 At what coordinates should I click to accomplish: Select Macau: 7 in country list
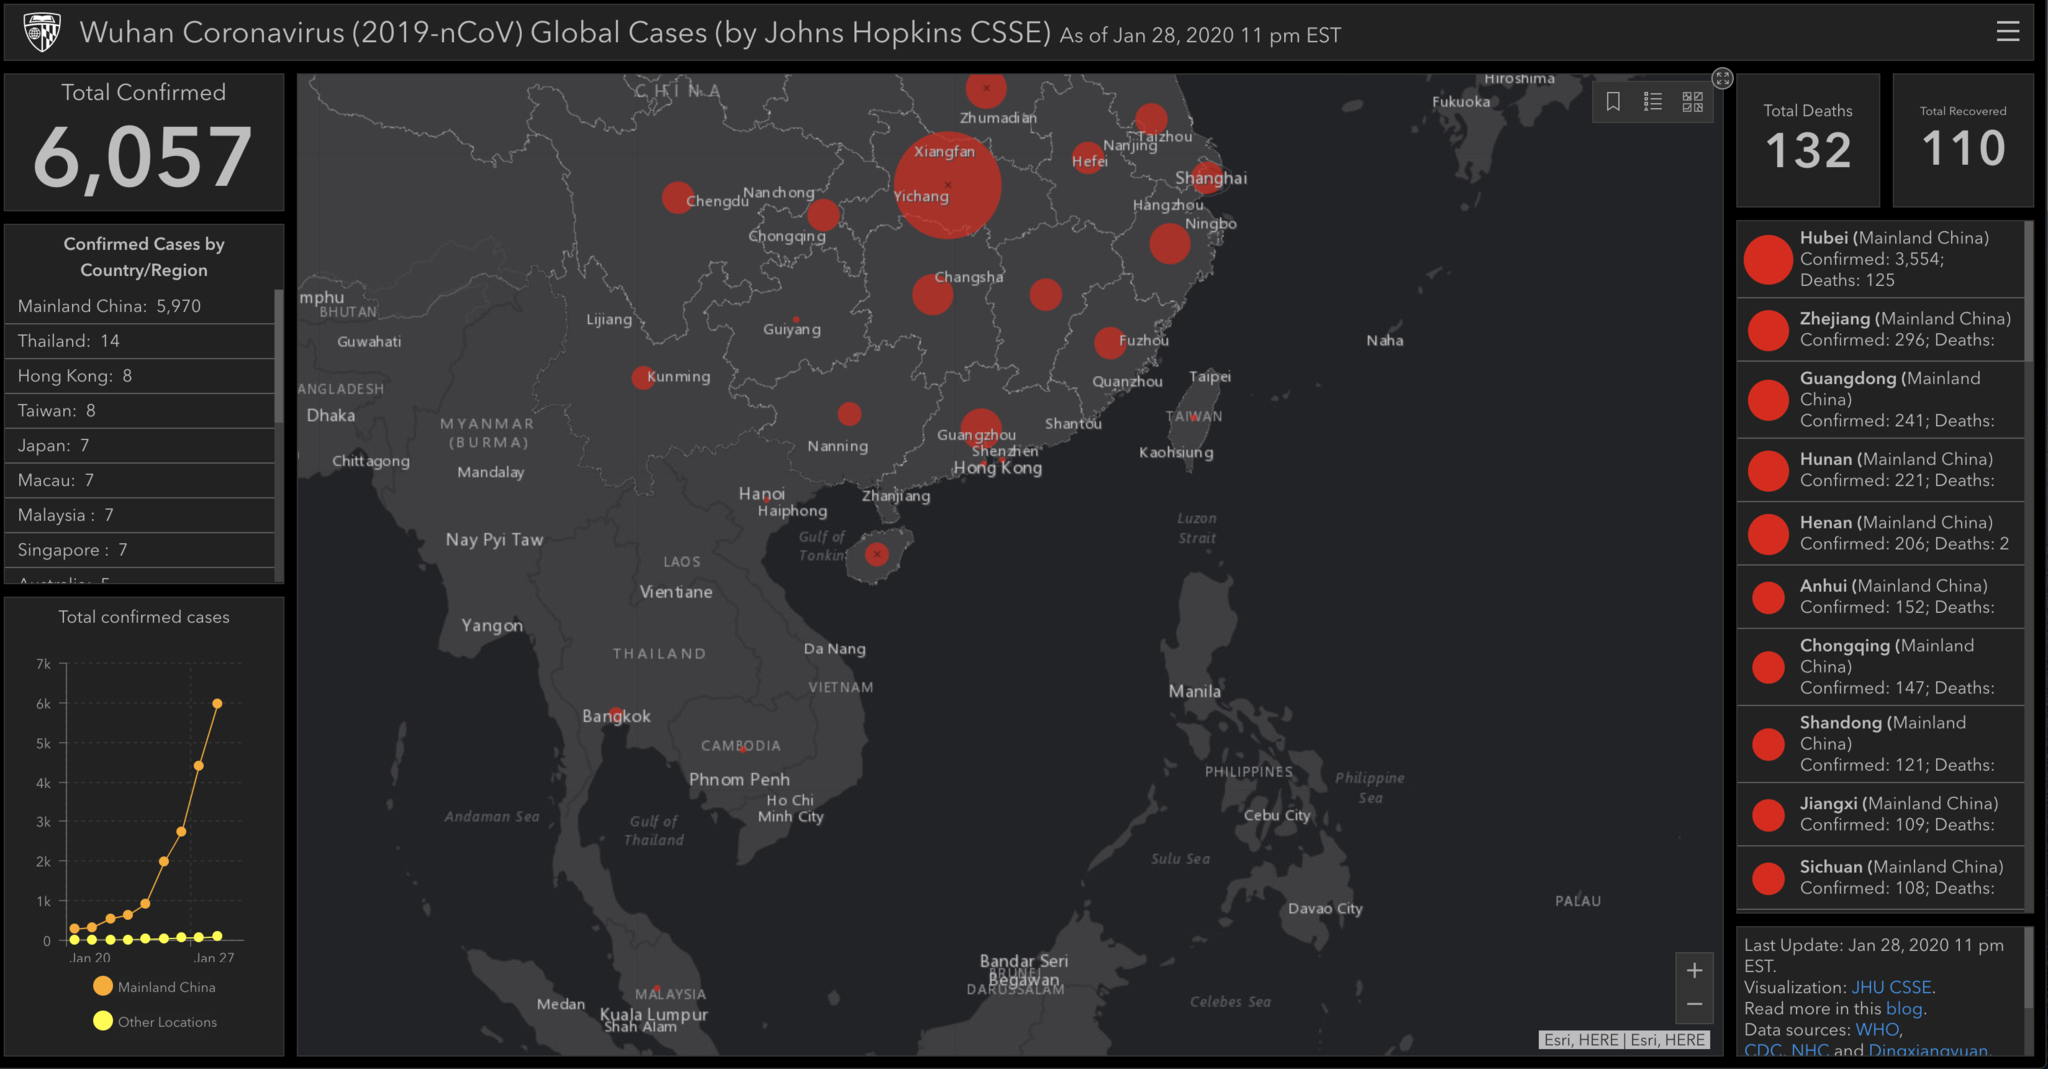click(139, 480)
